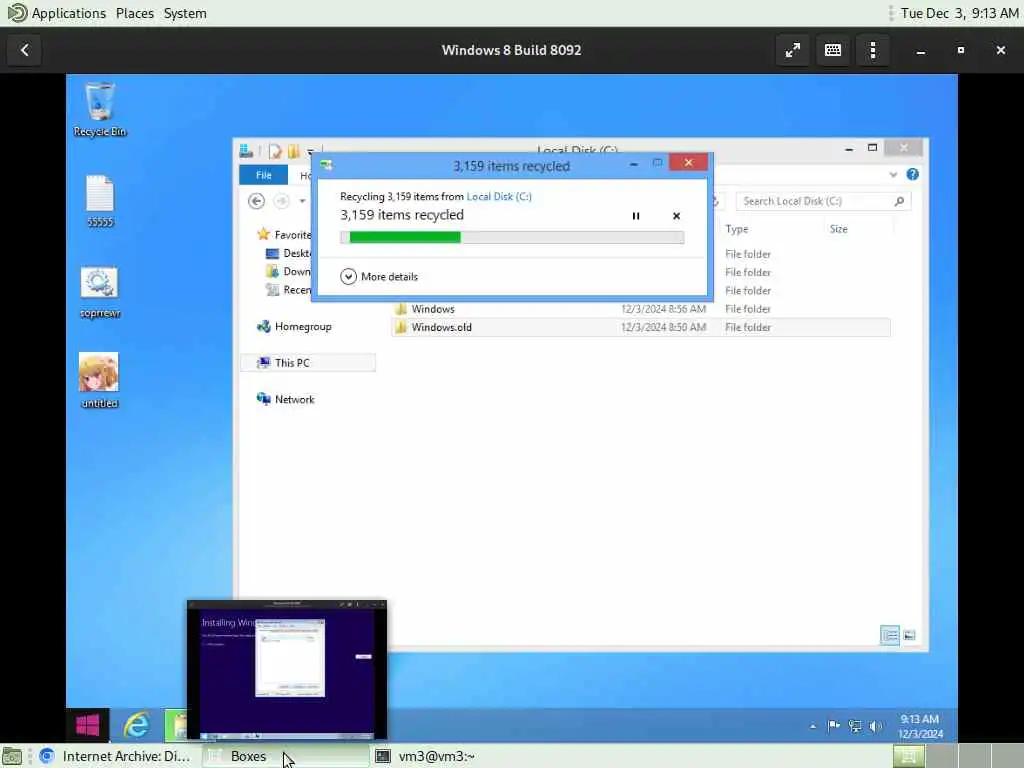Select the soprrewr desktop icon
Image resolution: width=1024 pixels, height=768 pixels.
point(99,292)
